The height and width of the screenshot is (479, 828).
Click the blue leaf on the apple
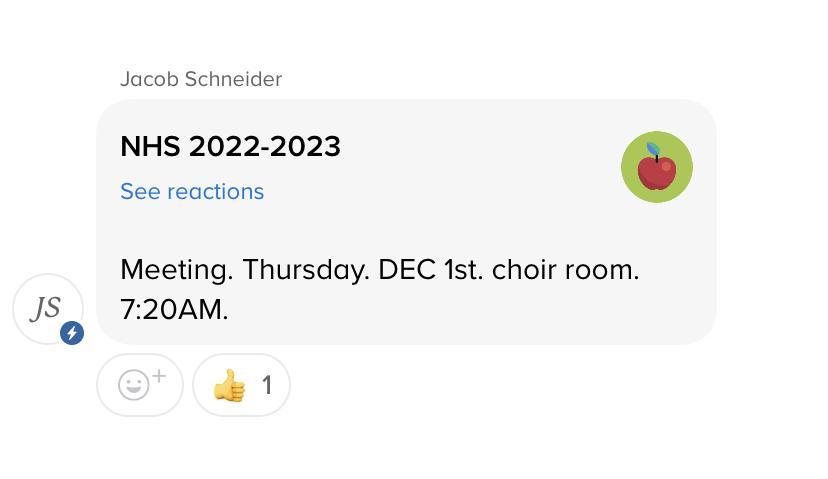[653, 151]
